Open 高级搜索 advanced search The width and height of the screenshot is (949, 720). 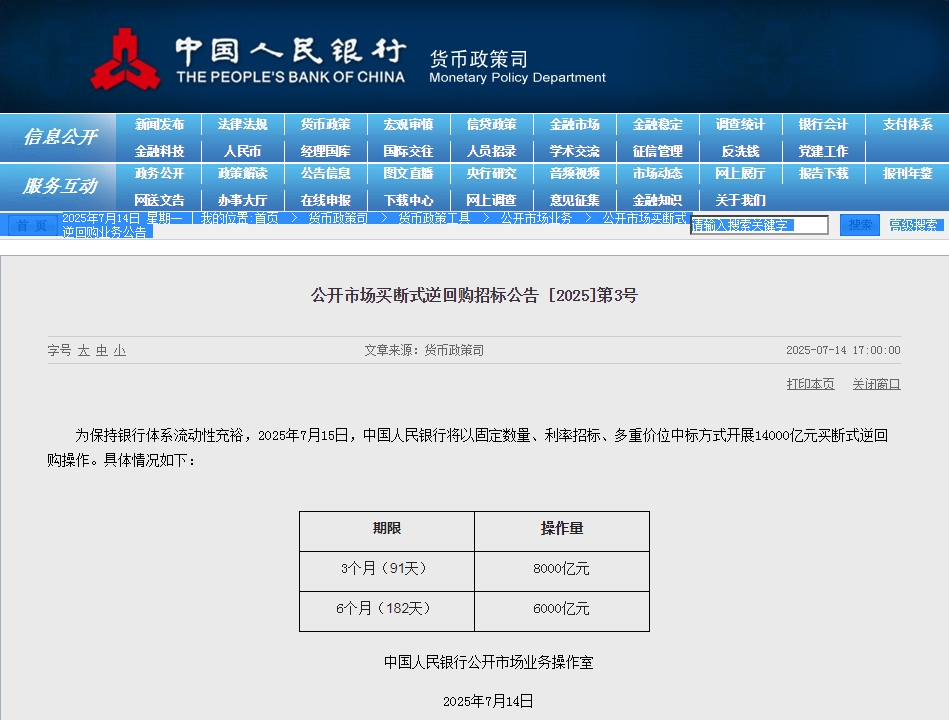click(913, 225)
